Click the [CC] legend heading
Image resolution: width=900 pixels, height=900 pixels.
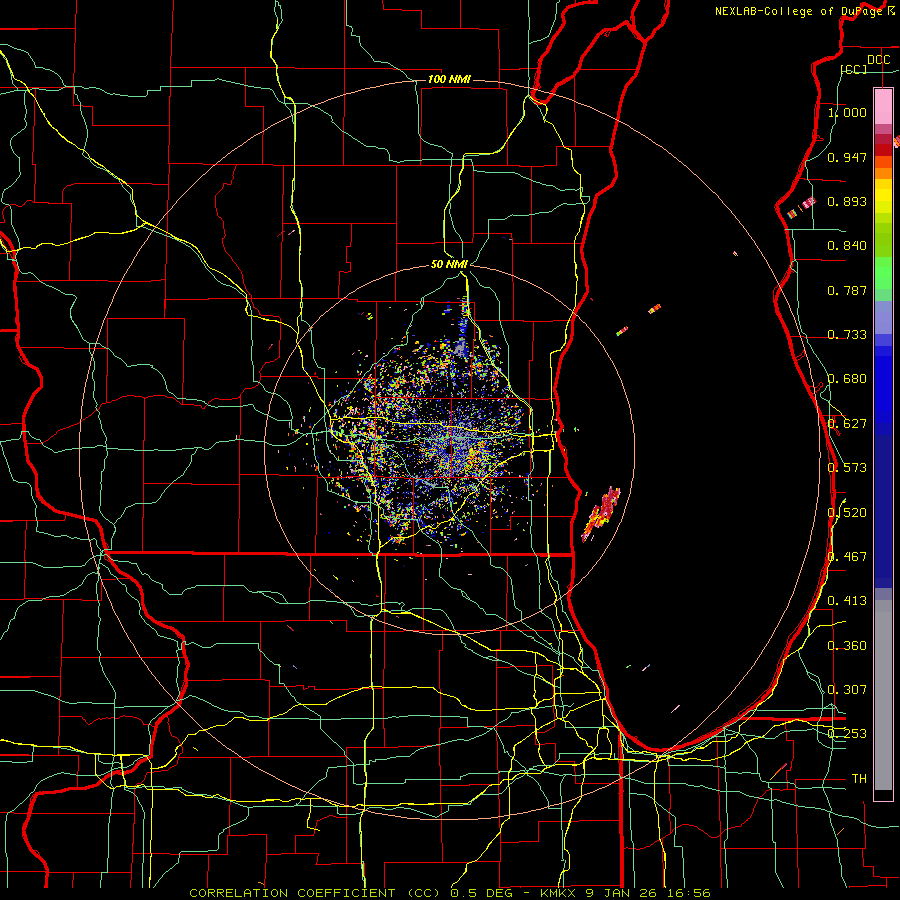[854, 69]
